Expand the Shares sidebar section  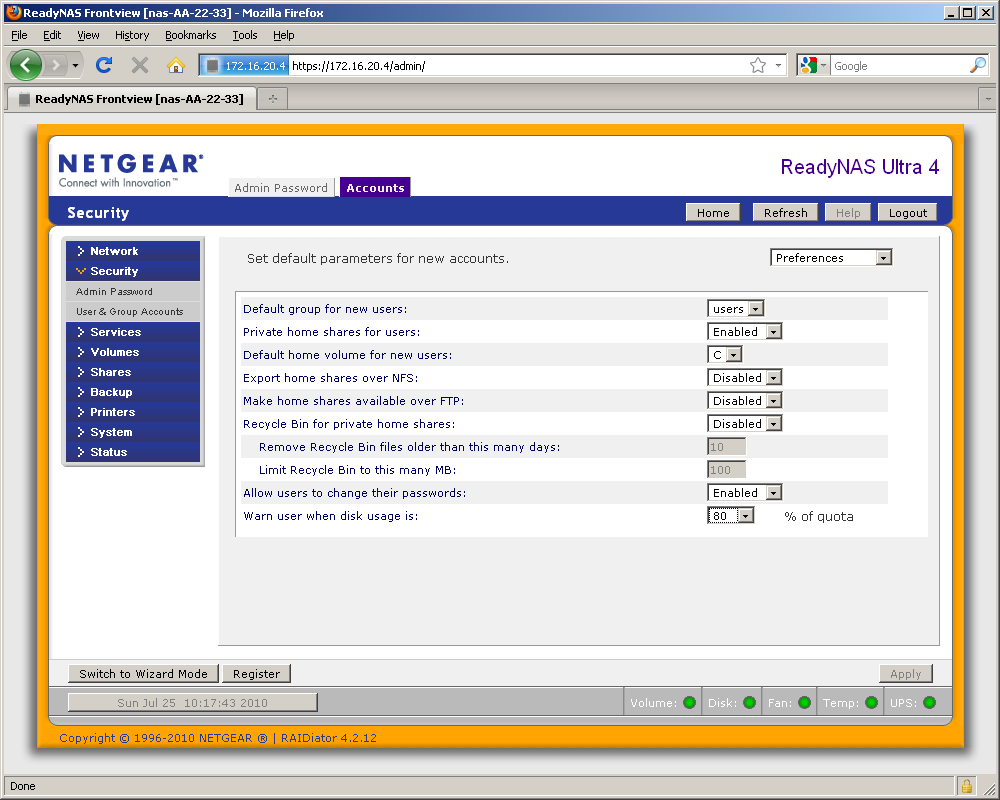tap(133, 372)
